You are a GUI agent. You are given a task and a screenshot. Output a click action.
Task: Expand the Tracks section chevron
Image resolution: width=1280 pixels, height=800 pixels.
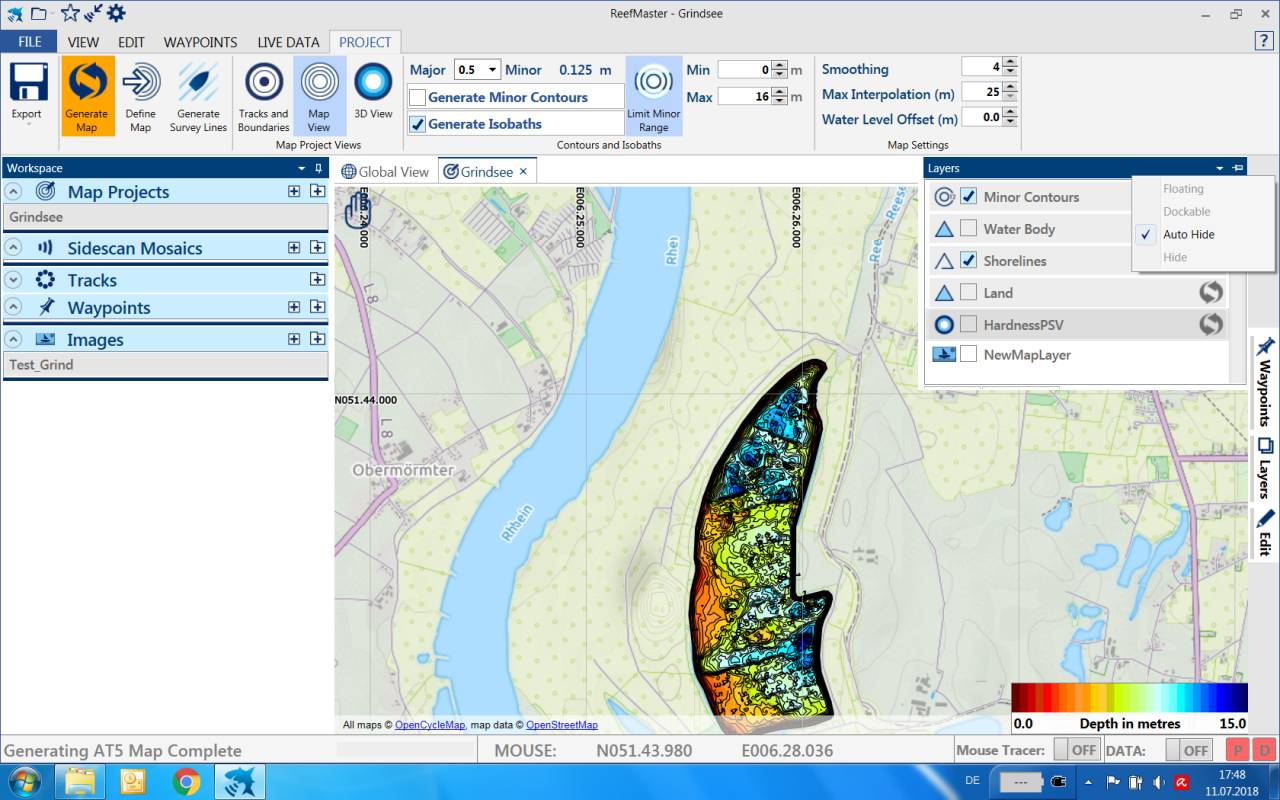pyautogui.click(x=15, y=280)
